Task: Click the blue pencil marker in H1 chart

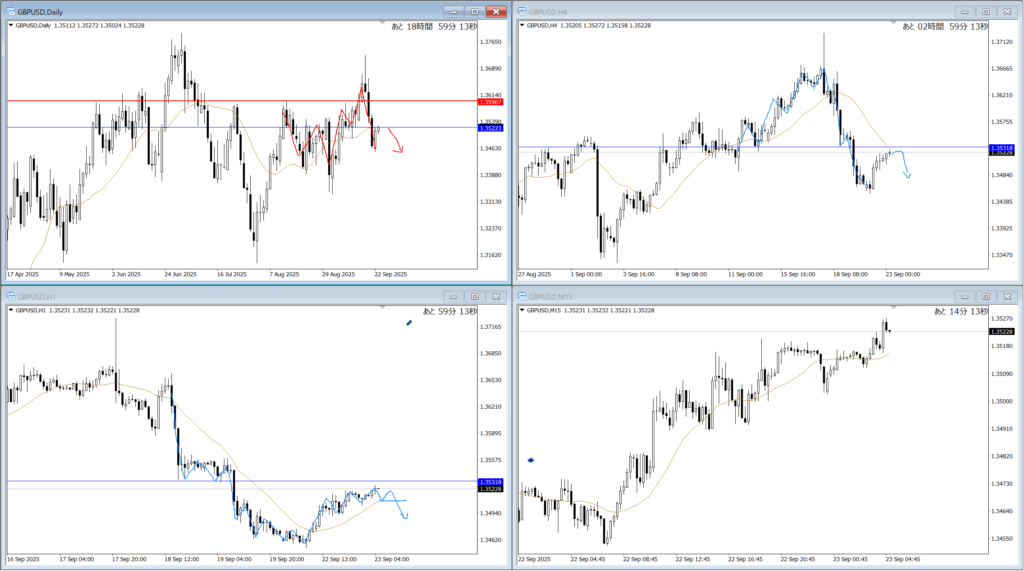Action: 409,323
